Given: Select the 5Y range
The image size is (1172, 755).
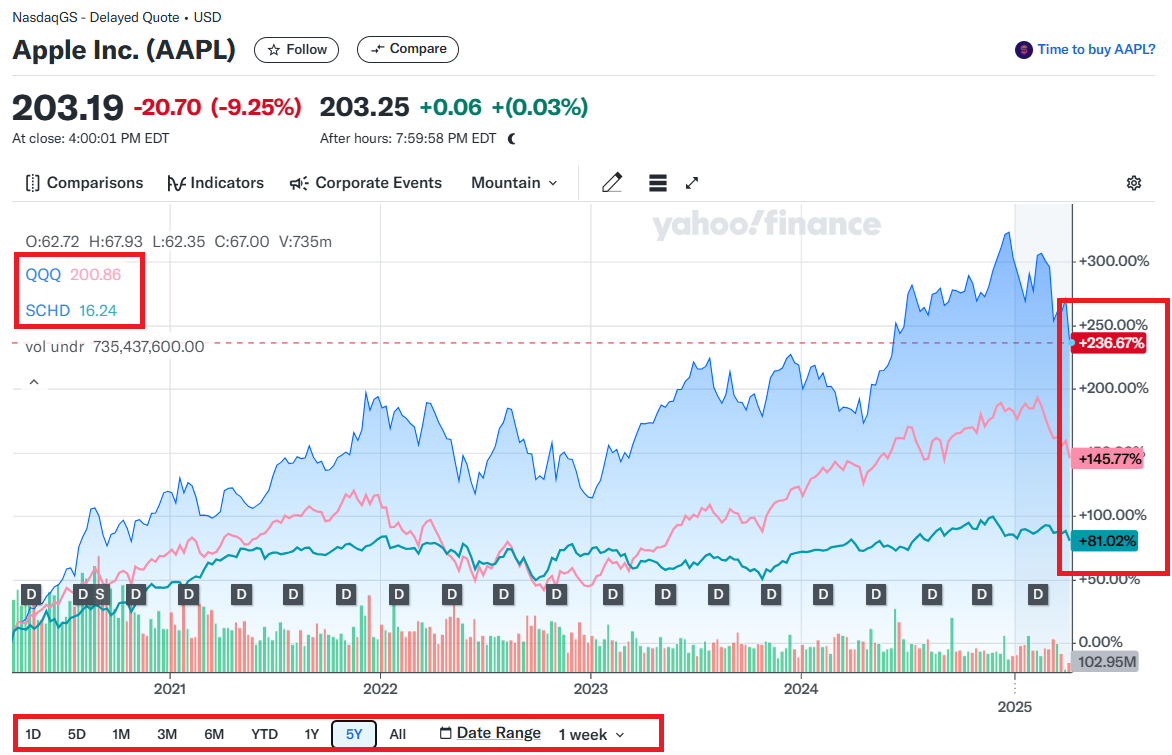Looking at the screenshot, I should [x=354, y=734].
